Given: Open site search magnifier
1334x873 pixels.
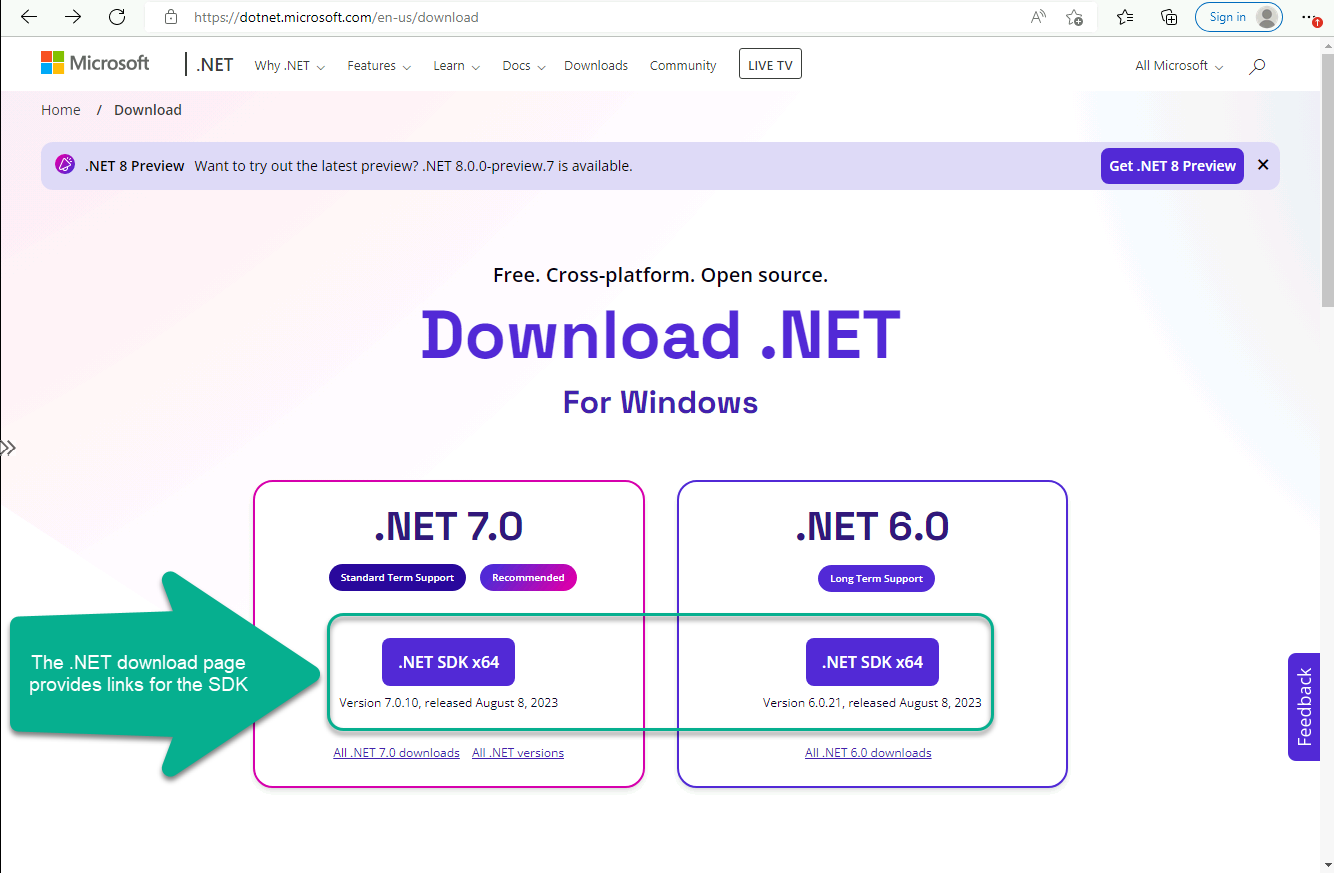Looking at the screenshot, I should tap(1257, 66).
